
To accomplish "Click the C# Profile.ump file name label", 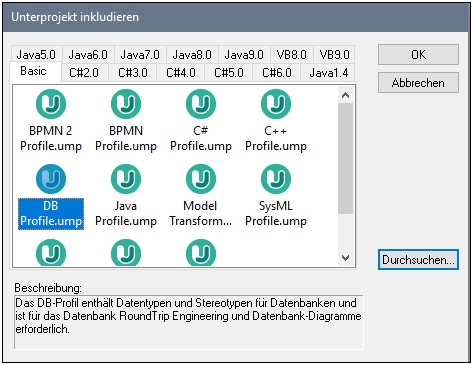I will 201,138.
